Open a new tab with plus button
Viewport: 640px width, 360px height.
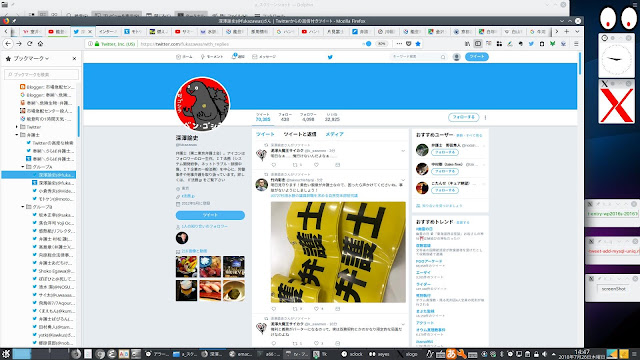(567, 31)
